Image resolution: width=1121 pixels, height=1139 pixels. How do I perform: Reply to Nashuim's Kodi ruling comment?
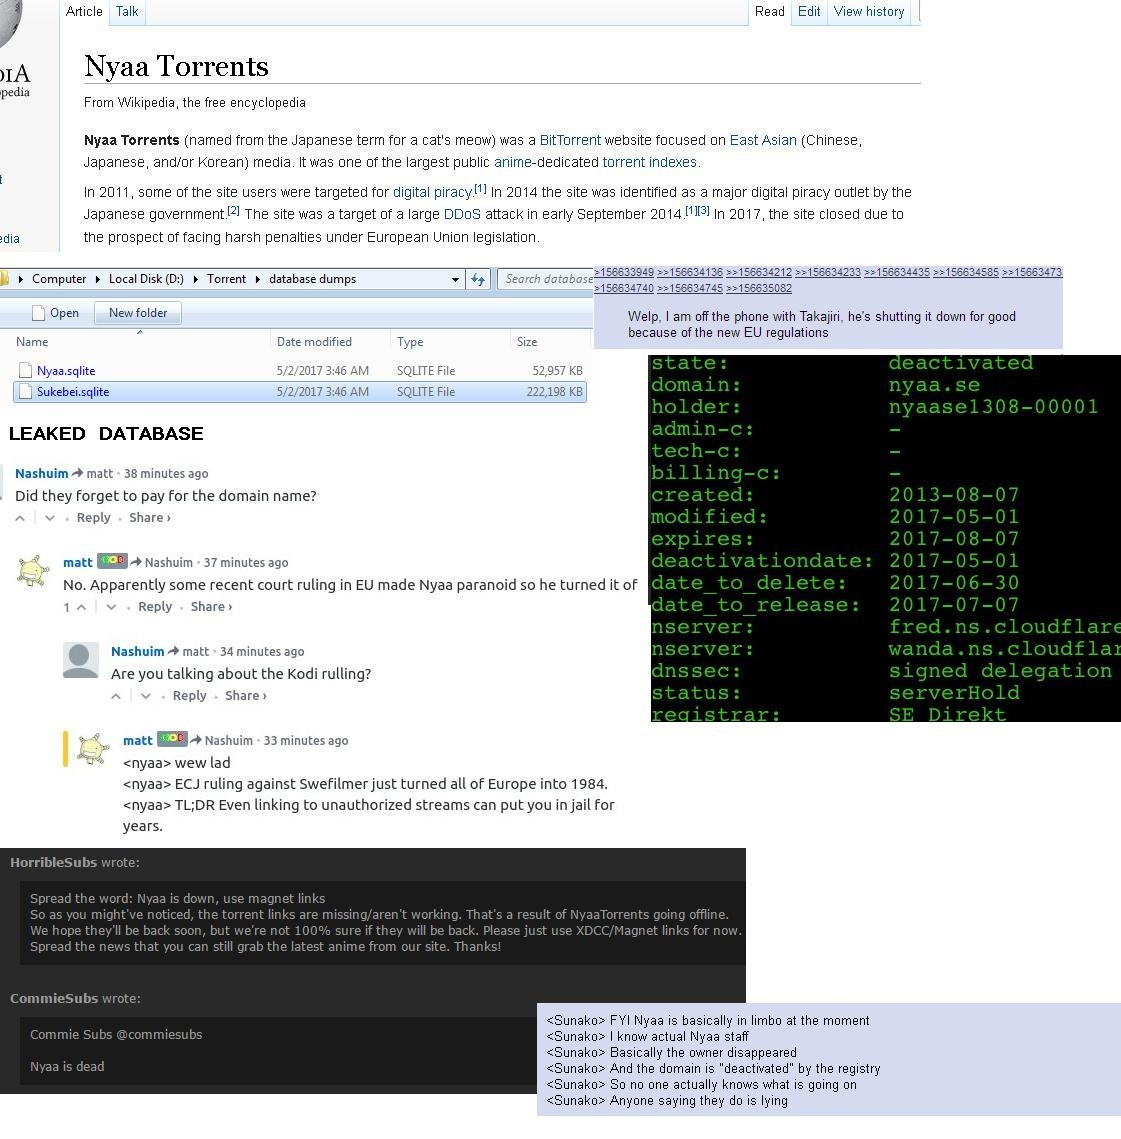[190, 696]
